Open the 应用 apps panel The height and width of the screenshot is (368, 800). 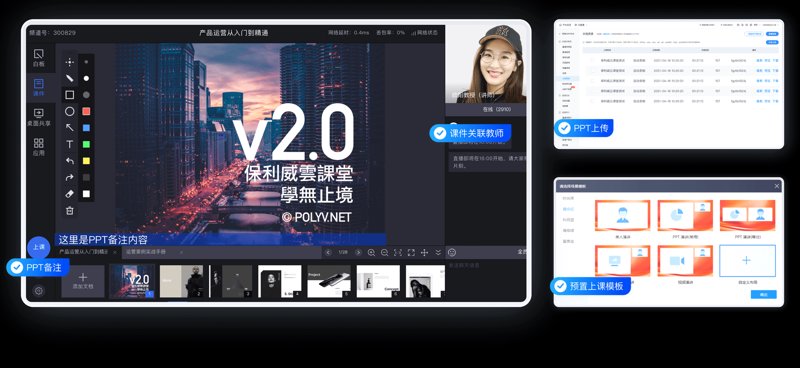click(39, 147)
